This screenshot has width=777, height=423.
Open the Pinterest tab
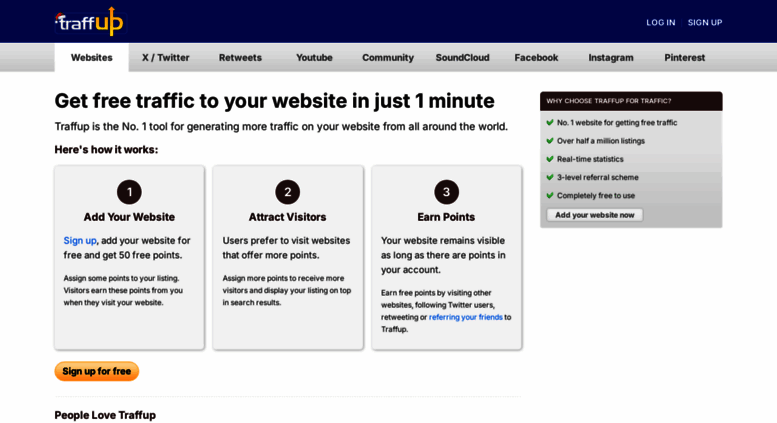point(684,57)
